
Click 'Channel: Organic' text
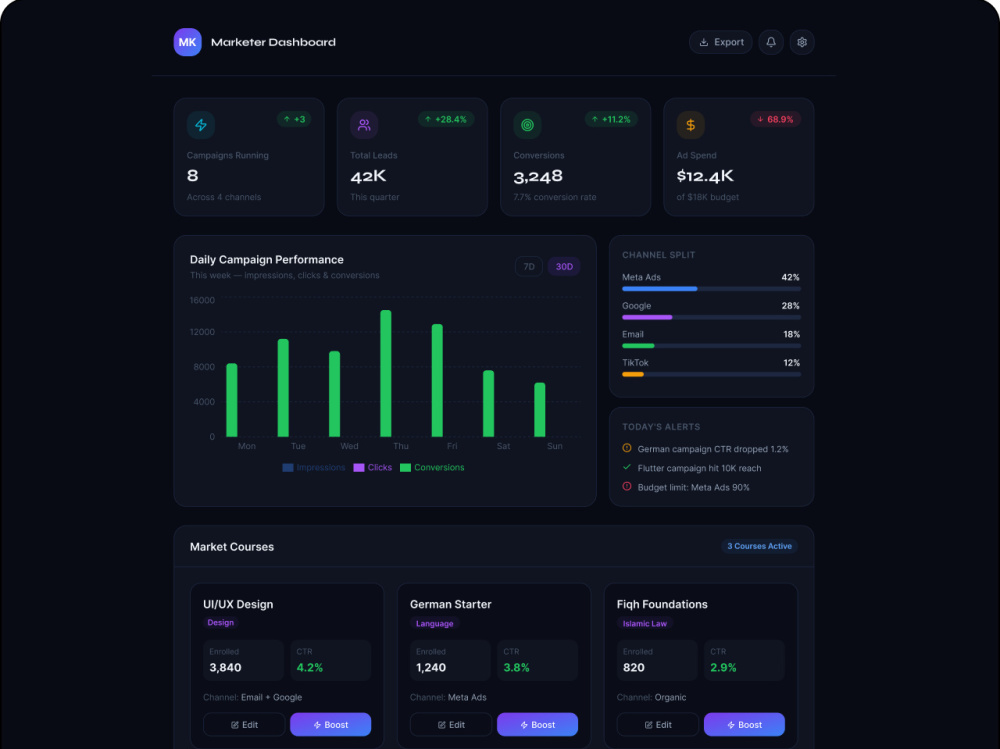click(651, 697)
